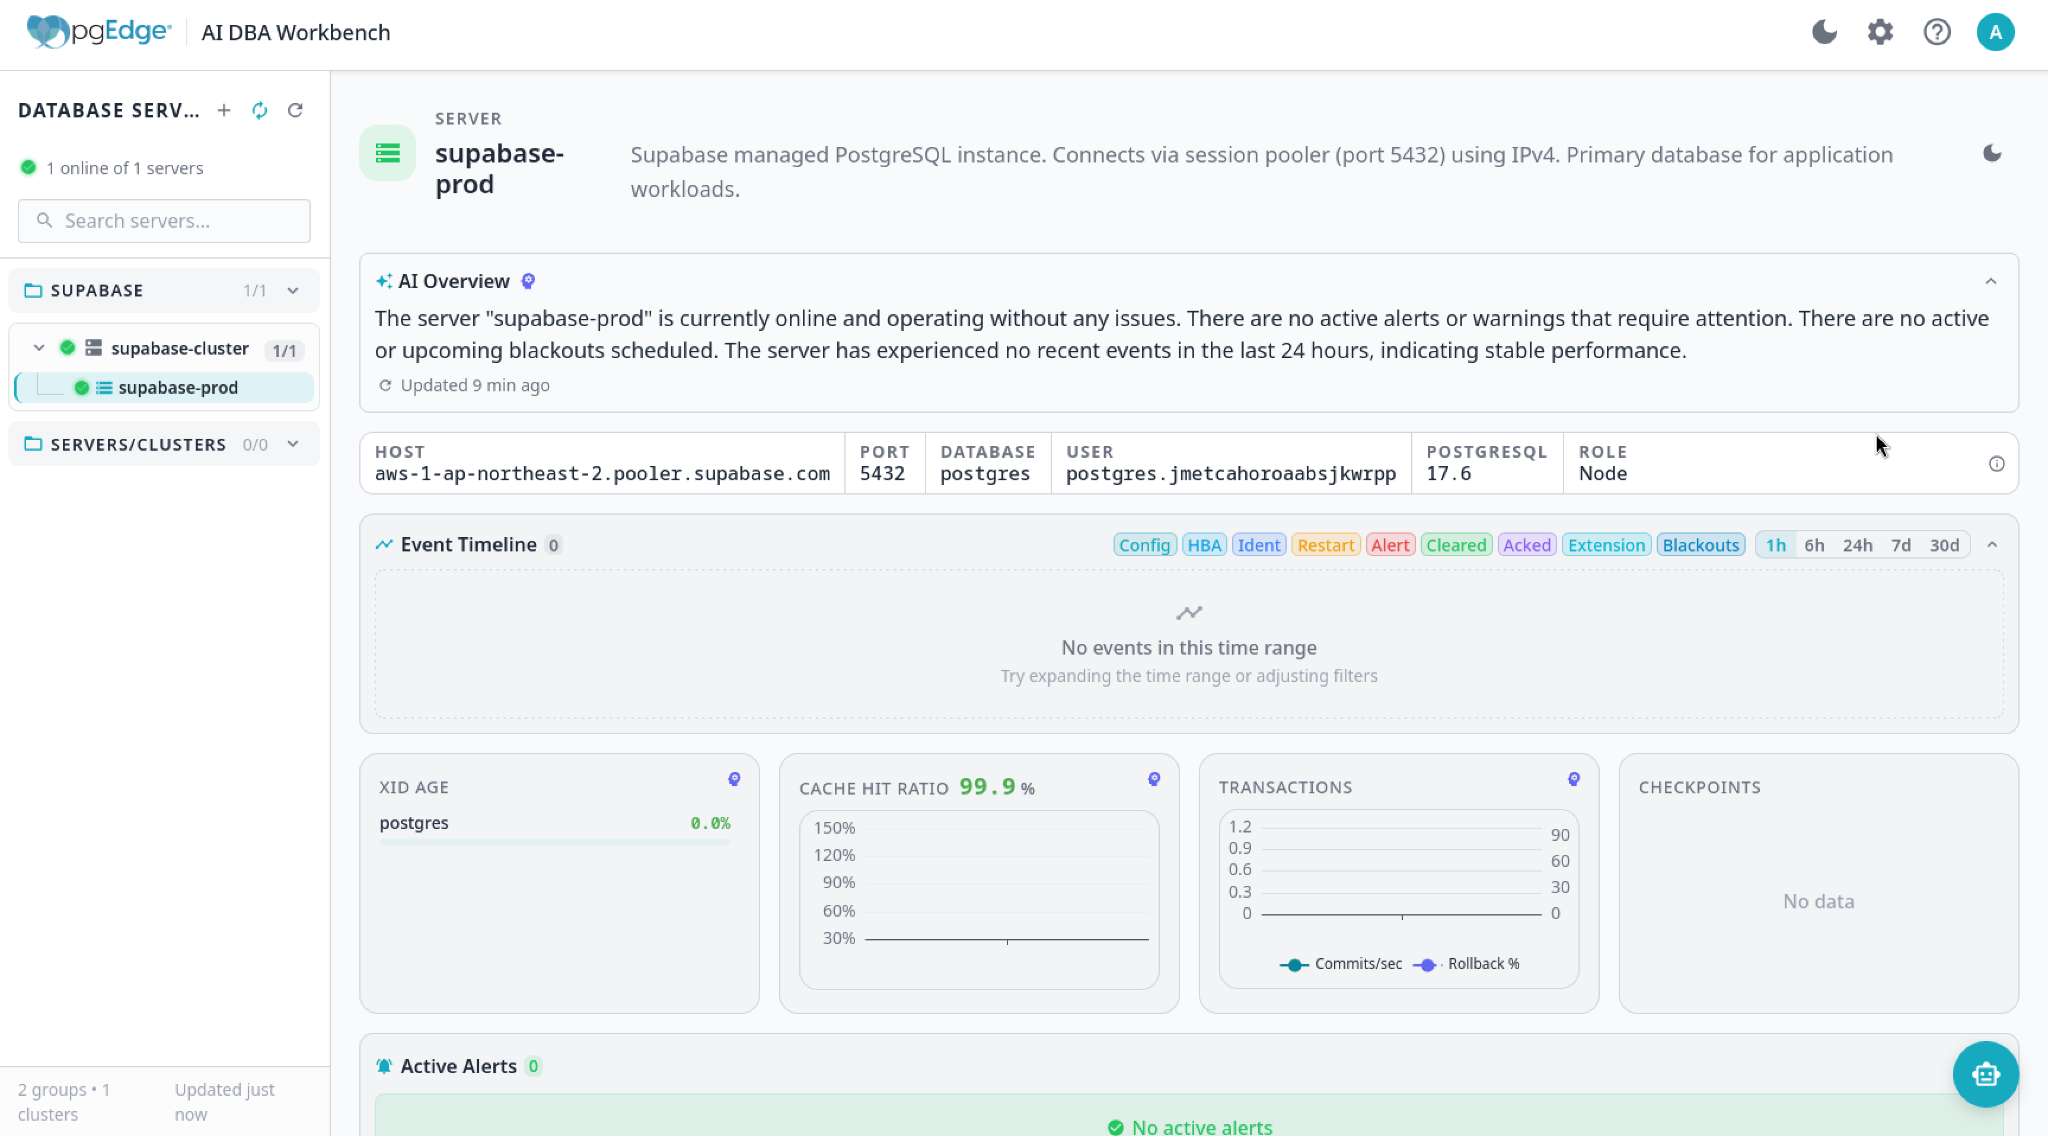This screenshot has height=1136, width=2048.
Task: Click the green server icon beside supabase-prod title
Action: [388, 153]
